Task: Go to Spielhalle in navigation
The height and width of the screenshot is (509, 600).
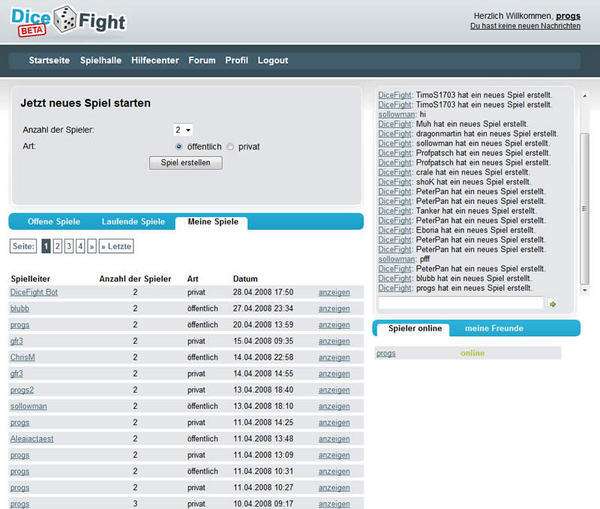Action: click(101, 60)
